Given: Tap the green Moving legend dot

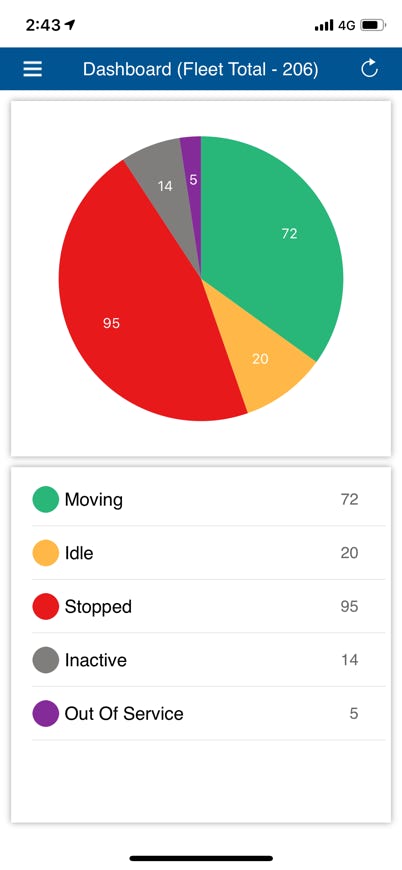Looking at the screenshot, I should coord(45,499).
